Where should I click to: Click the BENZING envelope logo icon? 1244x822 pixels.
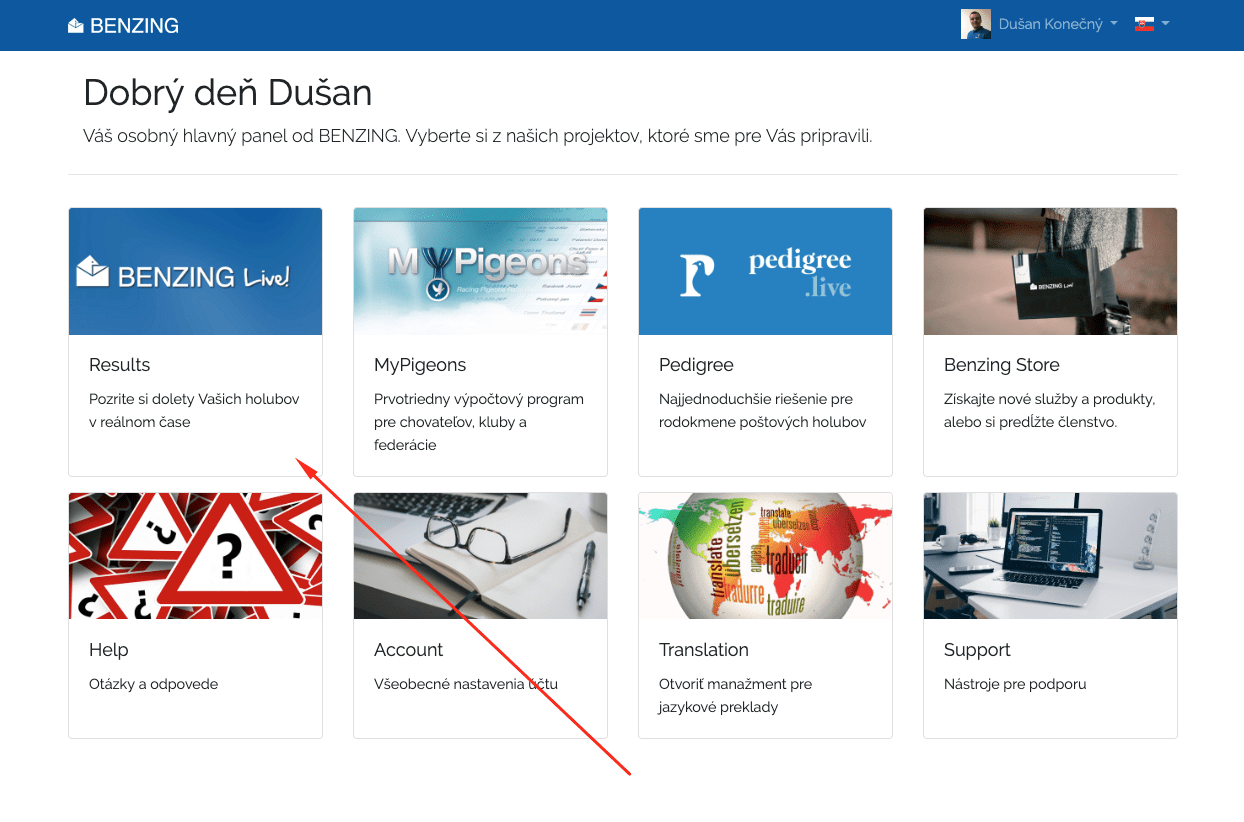point(76,26)
